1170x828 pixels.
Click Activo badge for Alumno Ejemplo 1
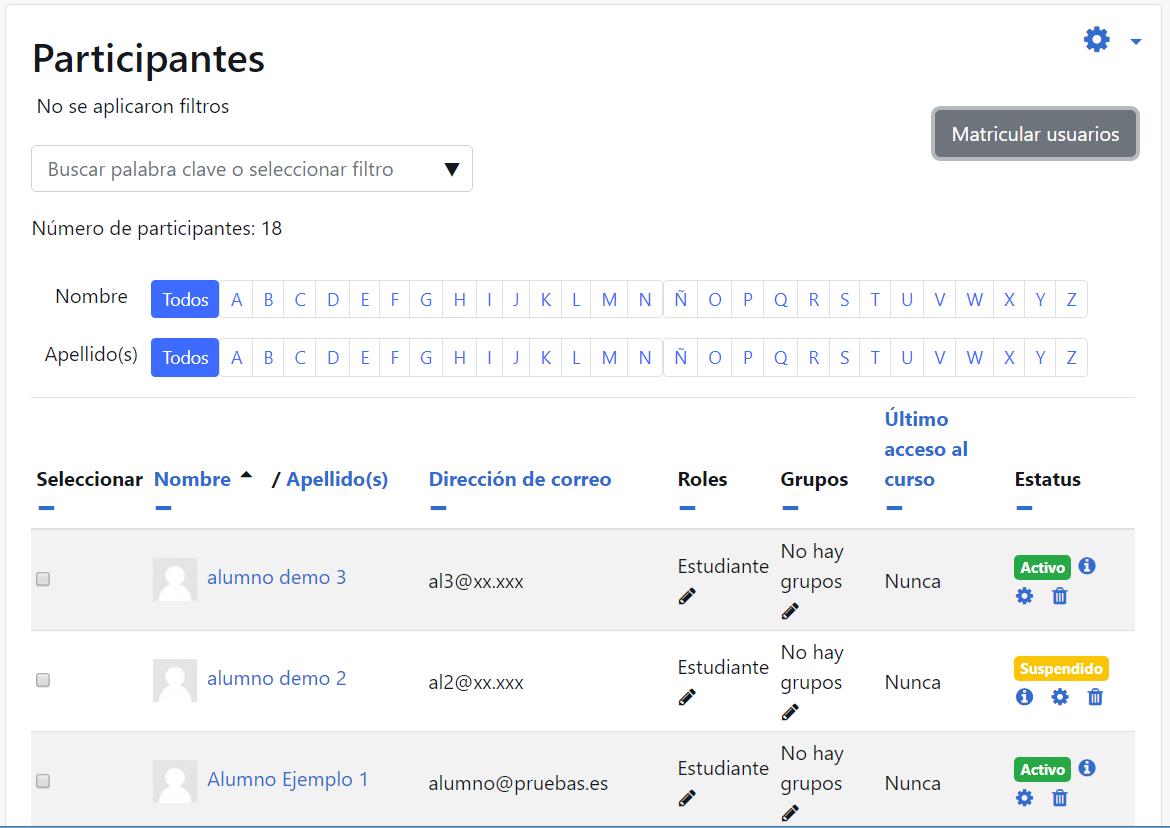[x=1042, y=769]
